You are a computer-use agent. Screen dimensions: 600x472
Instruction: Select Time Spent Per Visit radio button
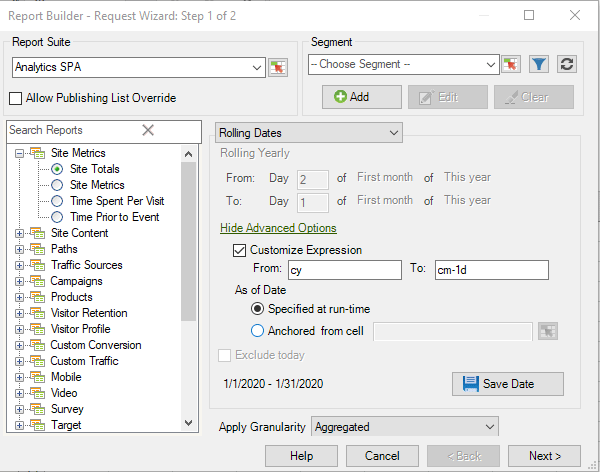pos(57,201)
